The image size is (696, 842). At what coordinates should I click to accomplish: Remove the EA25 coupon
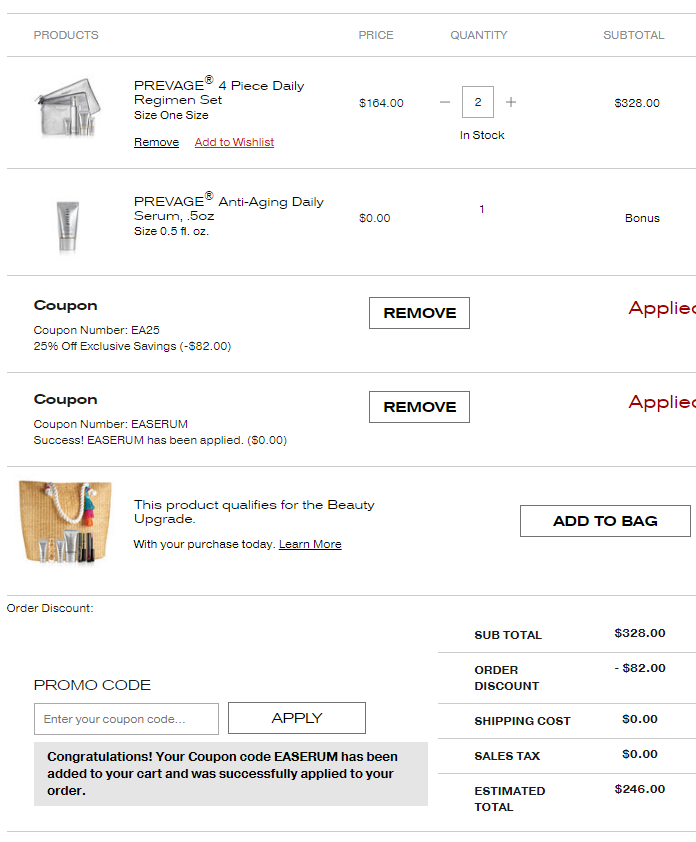(419, 313)
